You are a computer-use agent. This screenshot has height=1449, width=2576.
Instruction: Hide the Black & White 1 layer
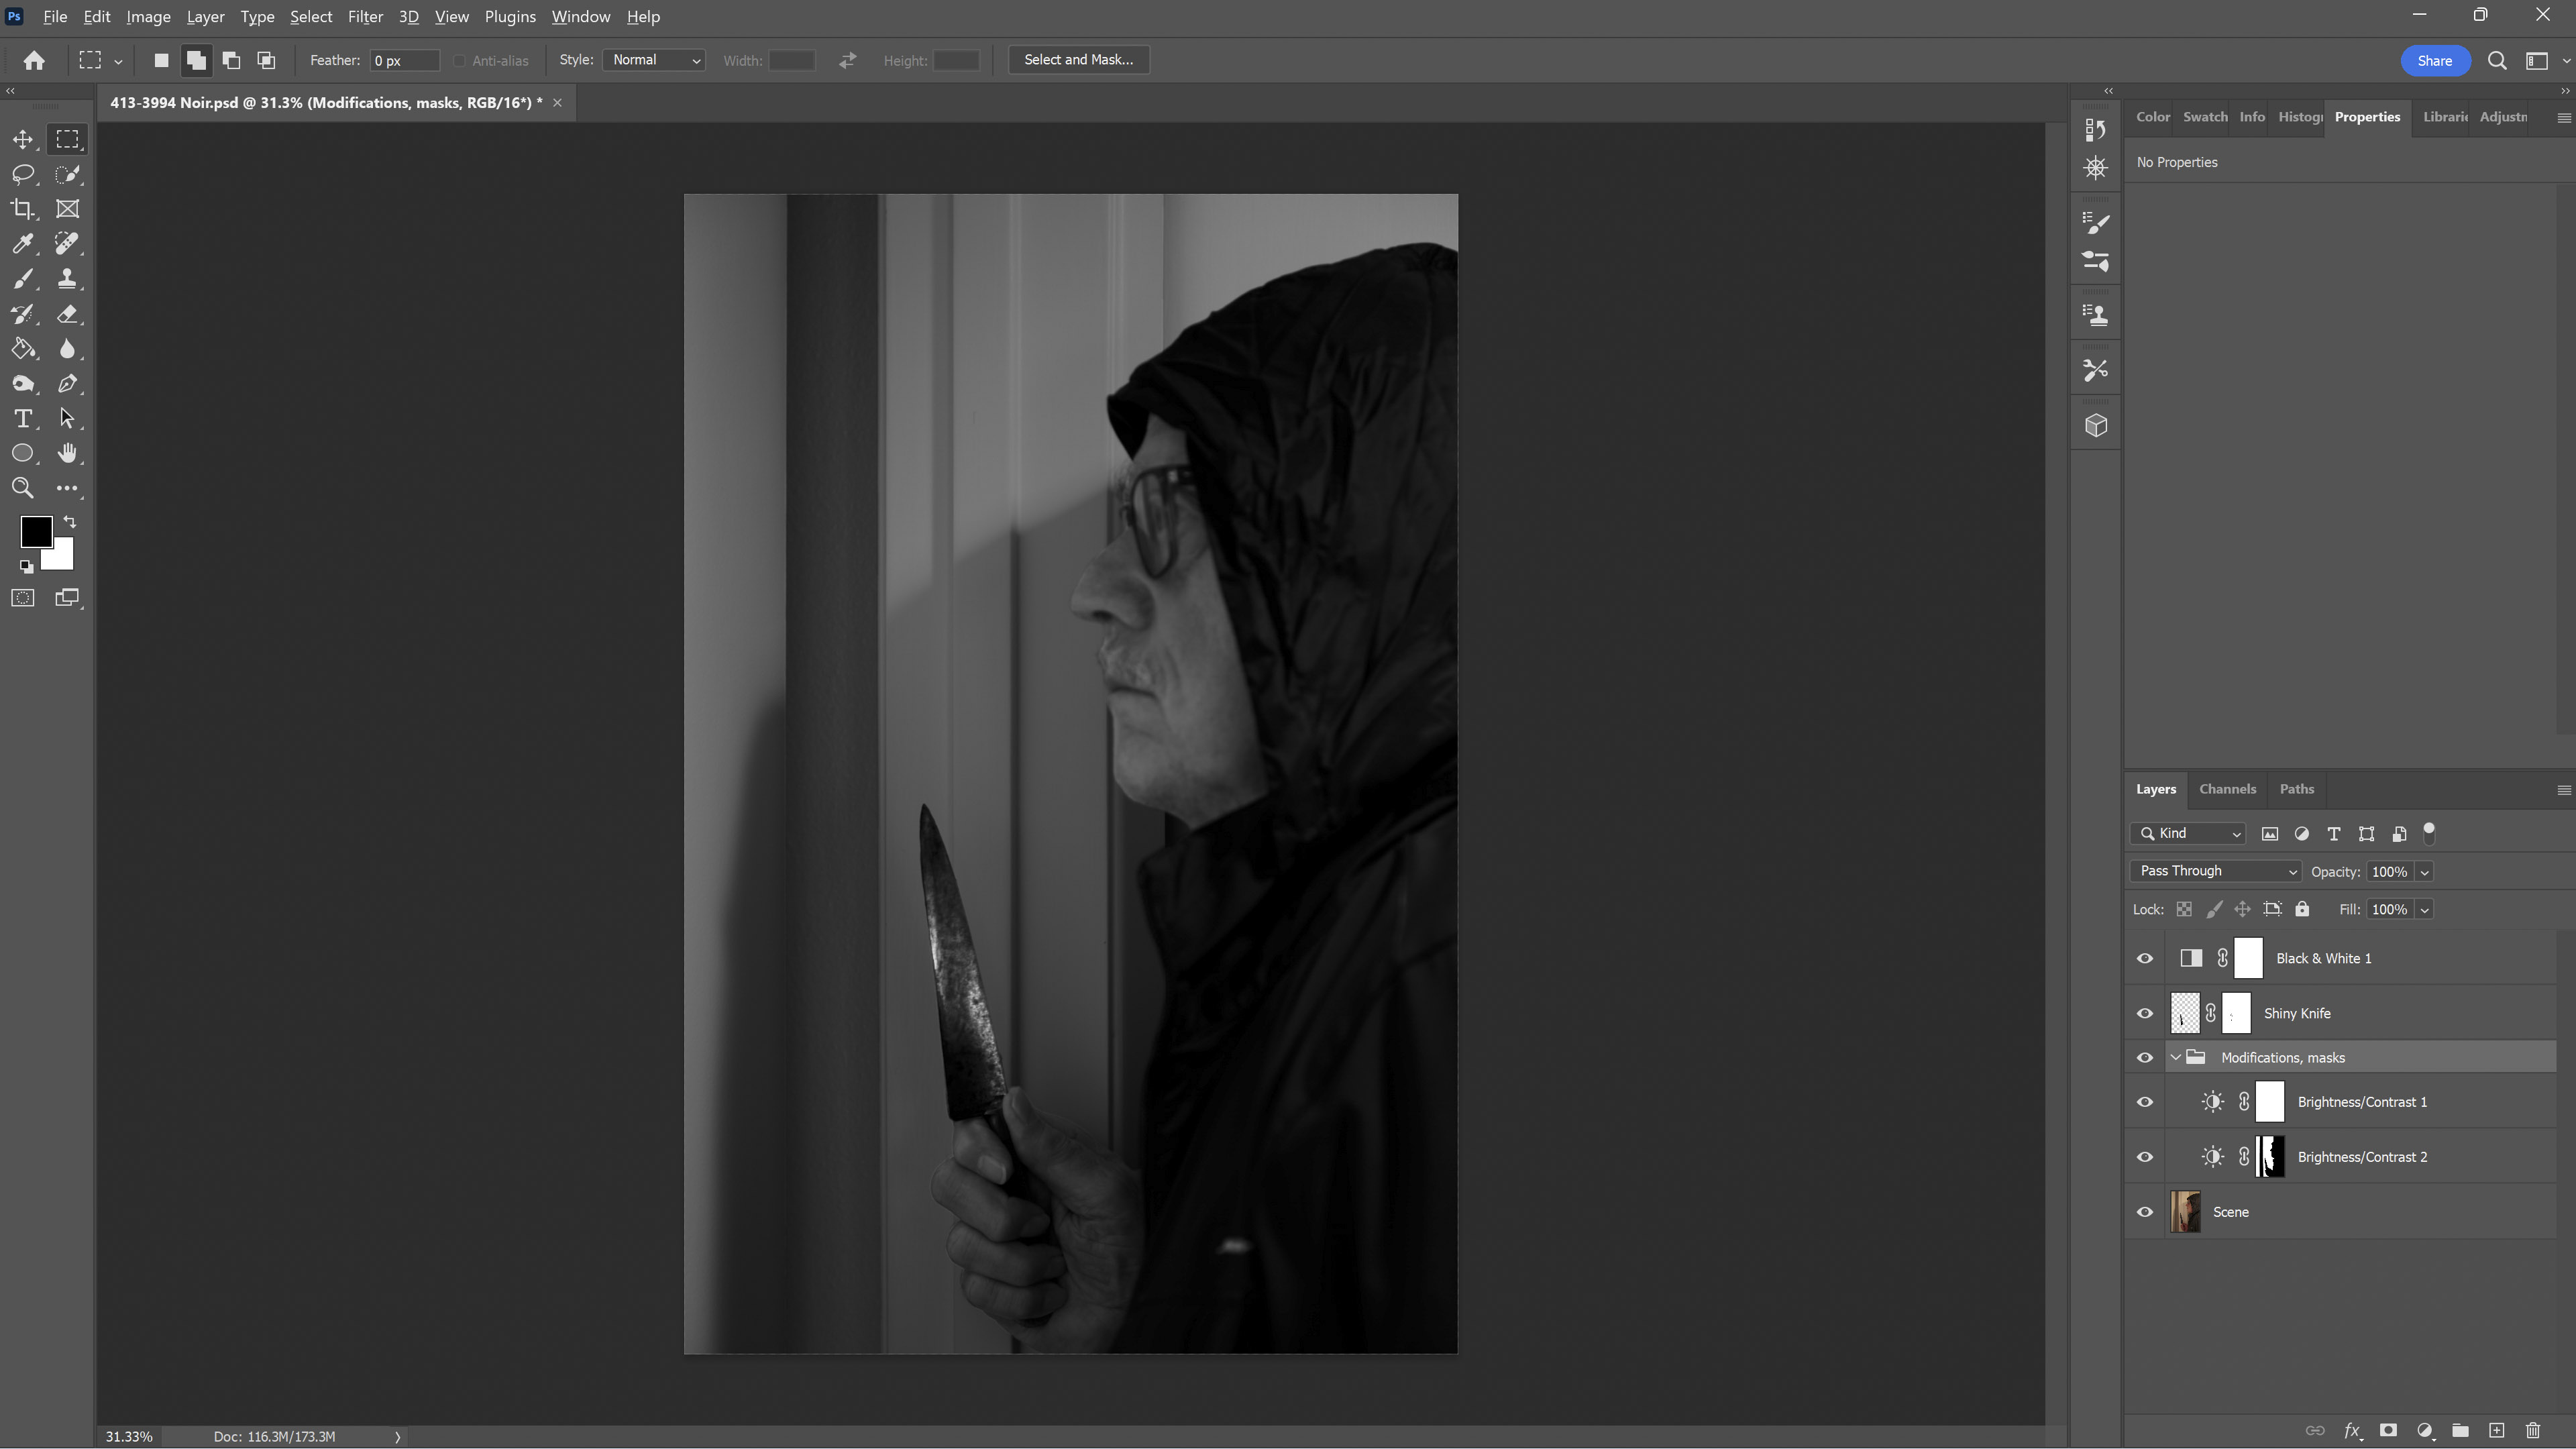pos(2145,959)
